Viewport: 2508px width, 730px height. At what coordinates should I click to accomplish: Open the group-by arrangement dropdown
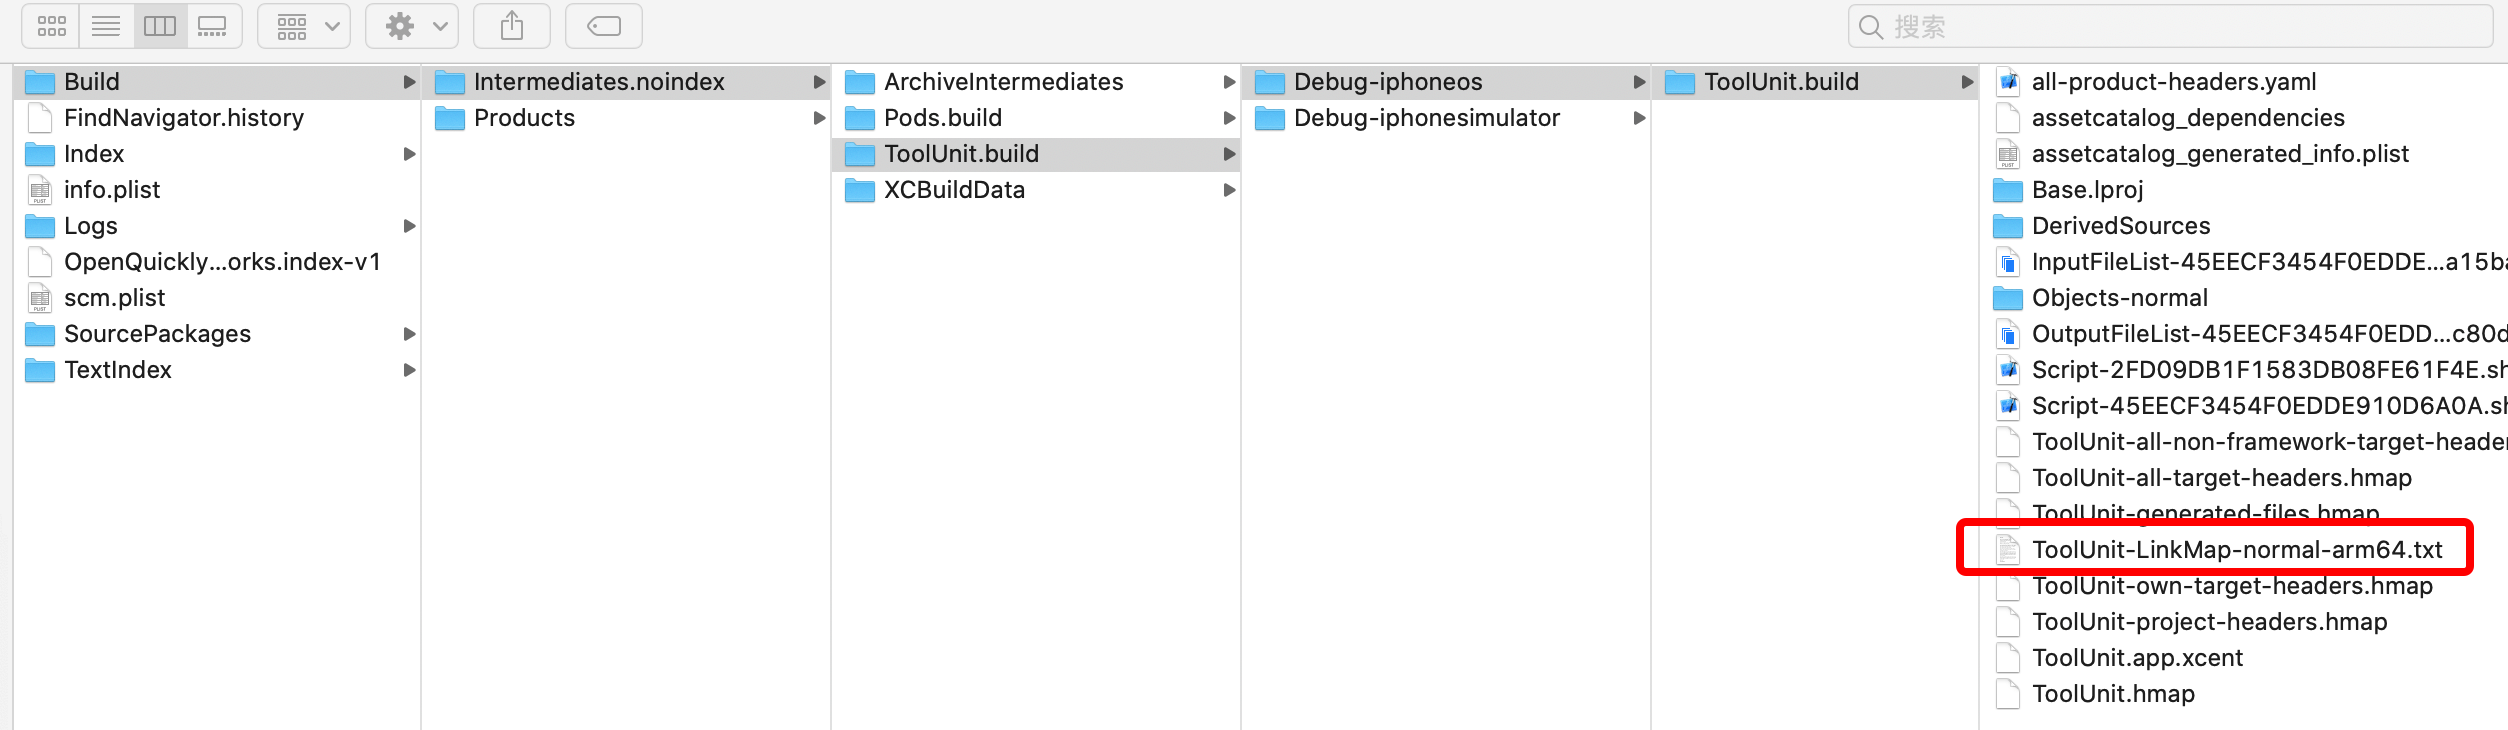(x=304, y=26)
